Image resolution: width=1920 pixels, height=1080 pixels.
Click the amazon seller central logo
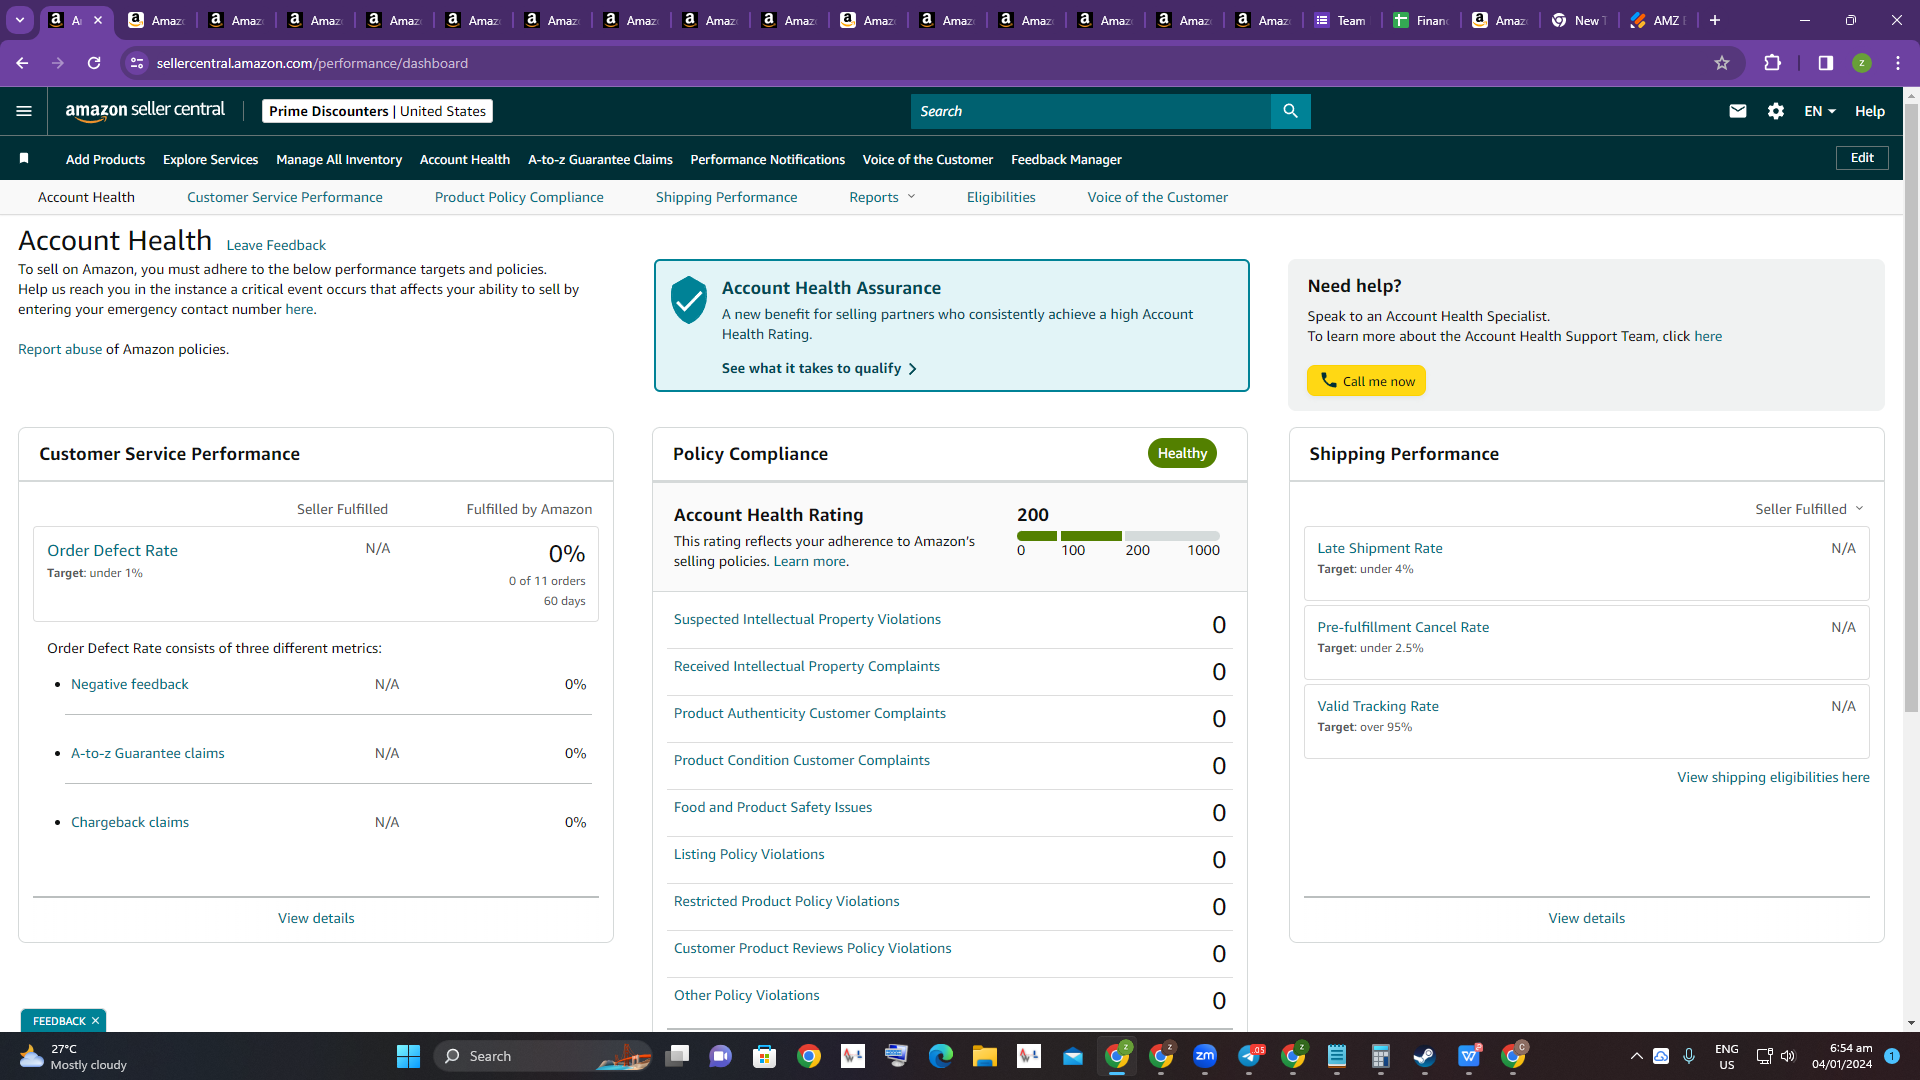click(x=145, y=111)
